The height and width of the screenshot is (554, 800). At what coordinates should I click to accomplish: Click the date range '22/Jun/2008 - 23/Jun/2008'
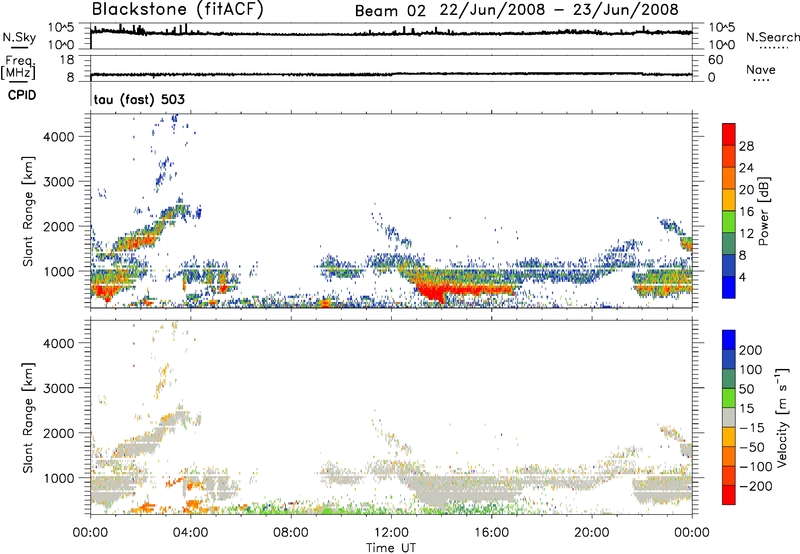[559, 10]
